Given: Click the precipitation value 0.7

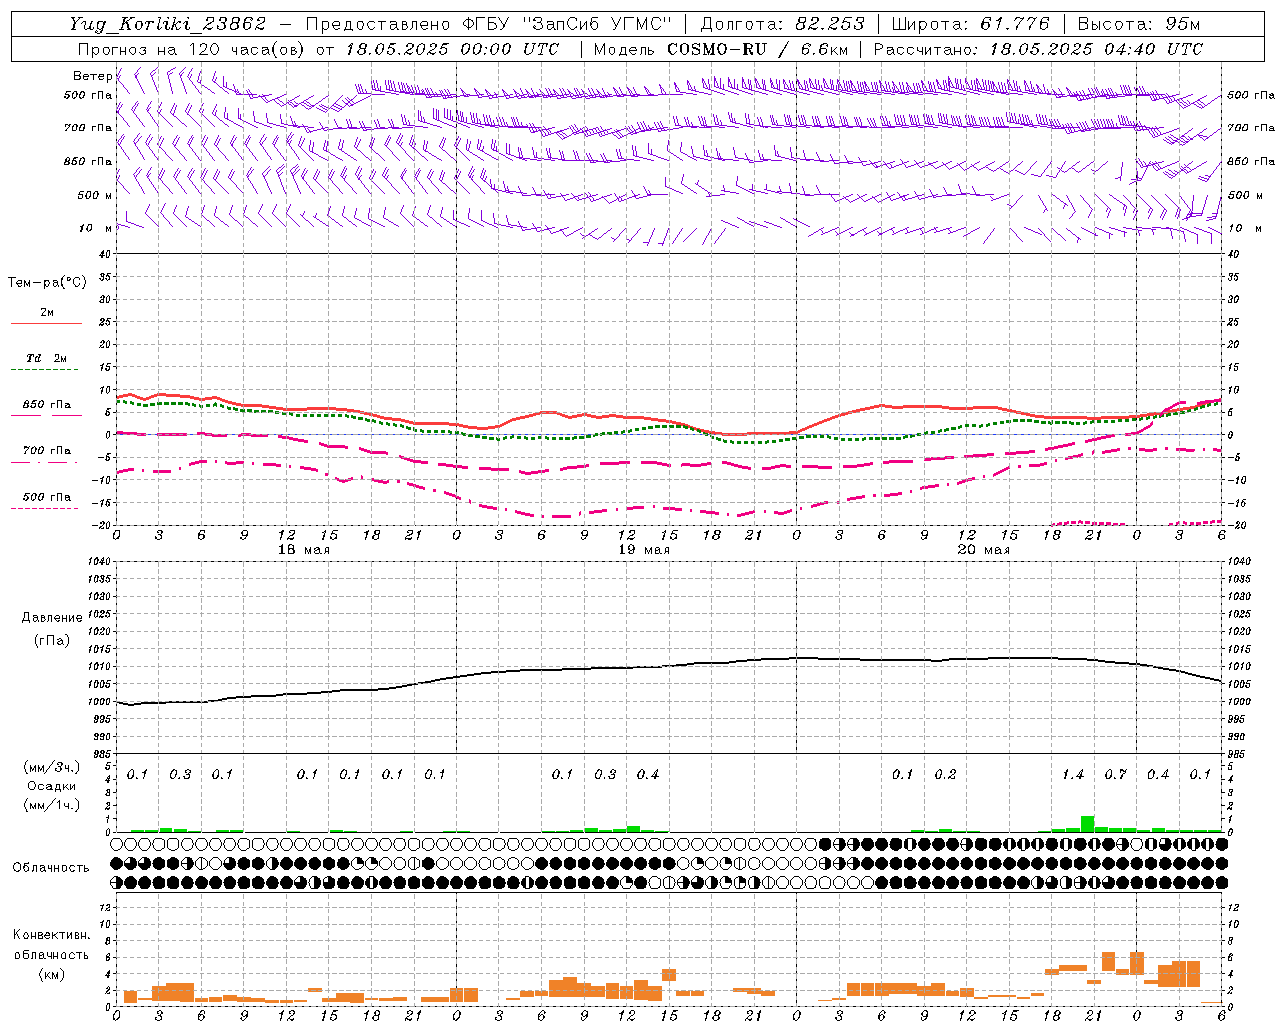Looking at the screenshot, I should tap(1116, 775).
